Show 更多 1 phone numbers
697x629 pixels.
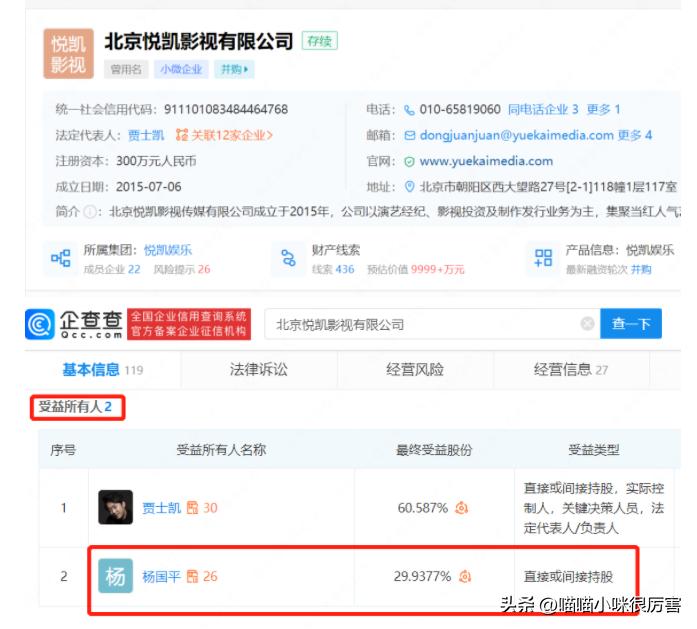click(603, 109)
